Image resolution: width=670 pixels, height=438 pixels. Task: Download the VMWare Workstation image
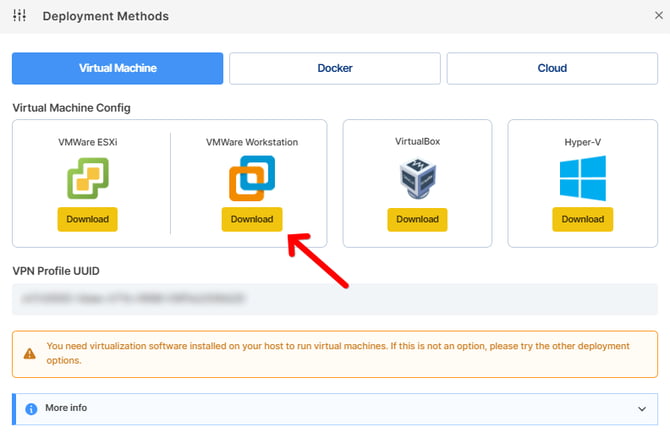point(252,219)
